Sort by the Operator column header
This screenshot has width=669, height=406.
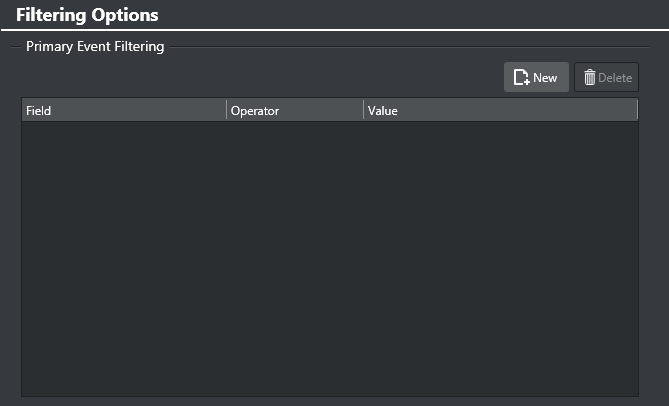coord(254,111)
